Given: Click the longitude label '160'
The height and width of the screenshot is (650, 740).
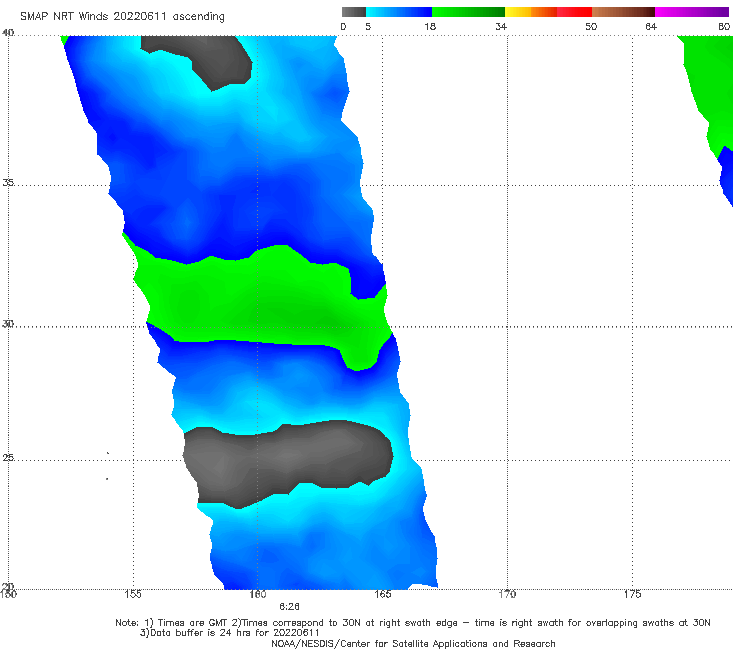Looking at the screenshot, I should pyautogui.click(x=258, y=594).
